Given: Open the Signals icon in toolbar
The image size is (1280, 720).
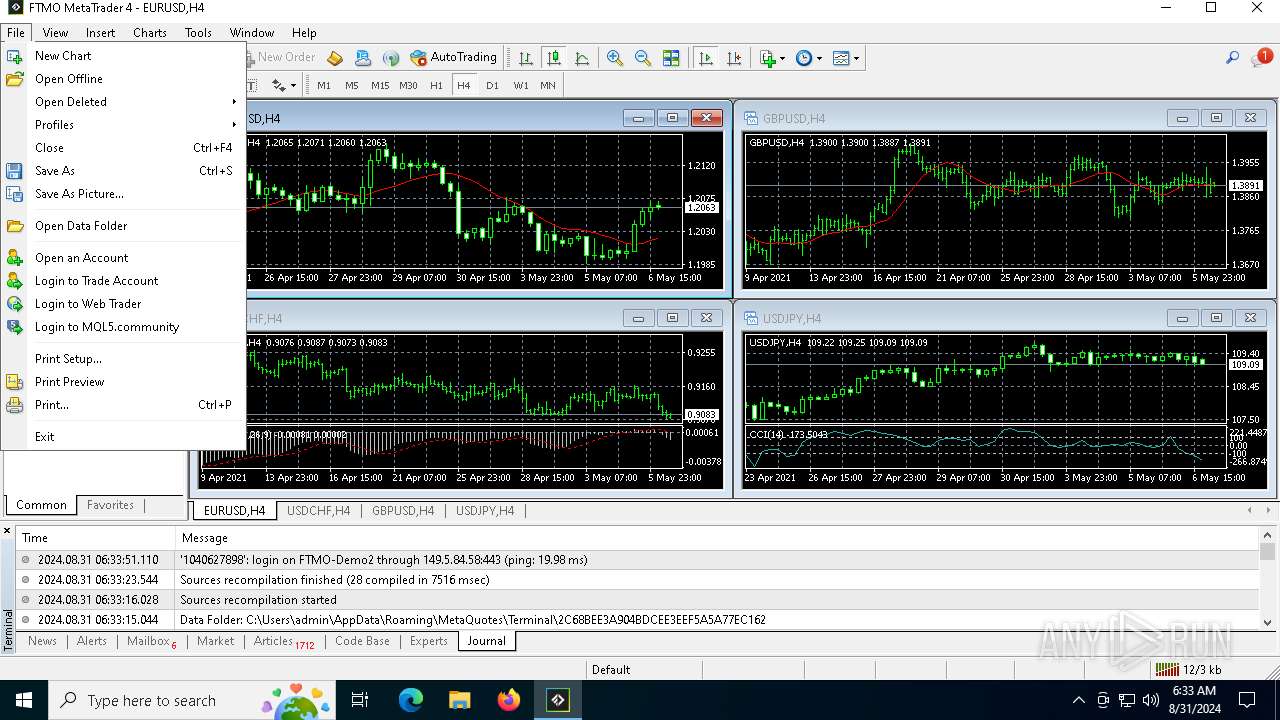Looking at the screenshot, I should [391, 58].
